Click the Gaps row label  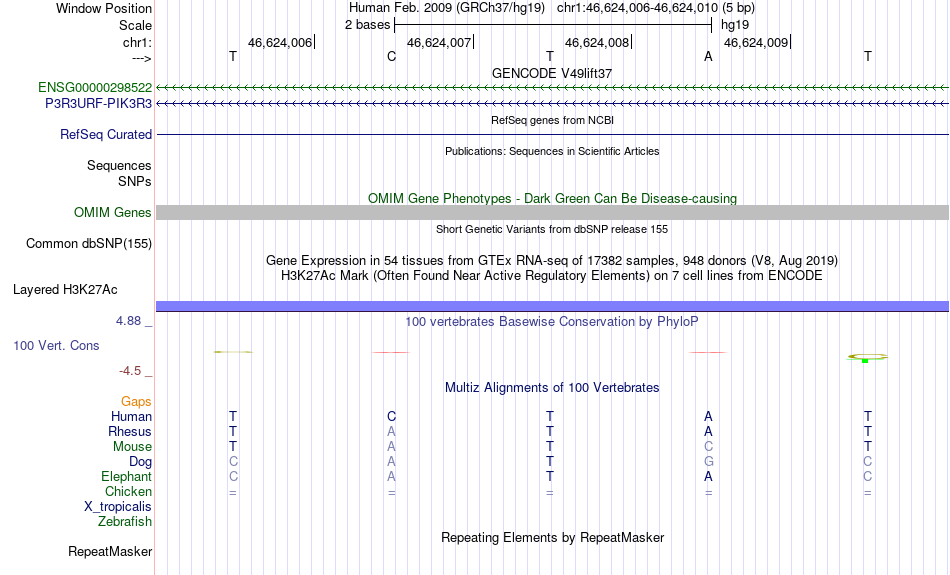pyautogui.click(x=136, y=402)
